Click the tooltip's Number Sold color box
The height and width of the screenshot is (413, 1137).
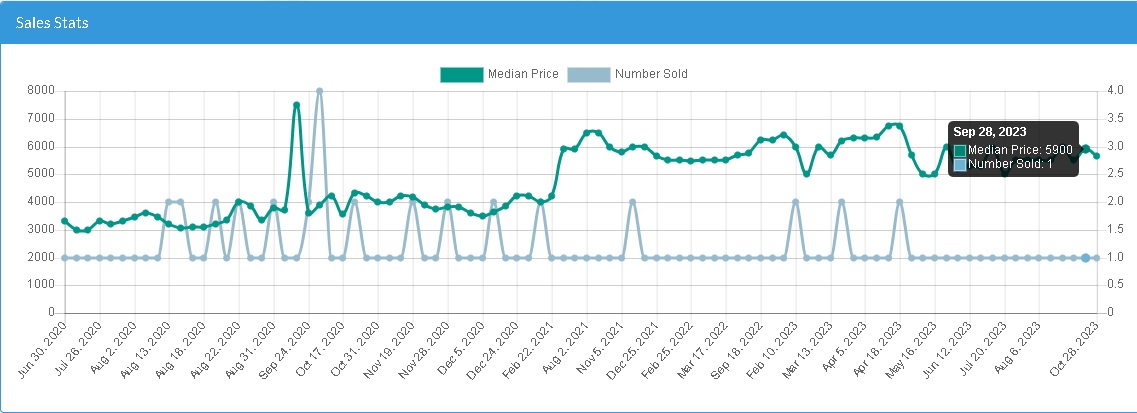pos(960,164)
